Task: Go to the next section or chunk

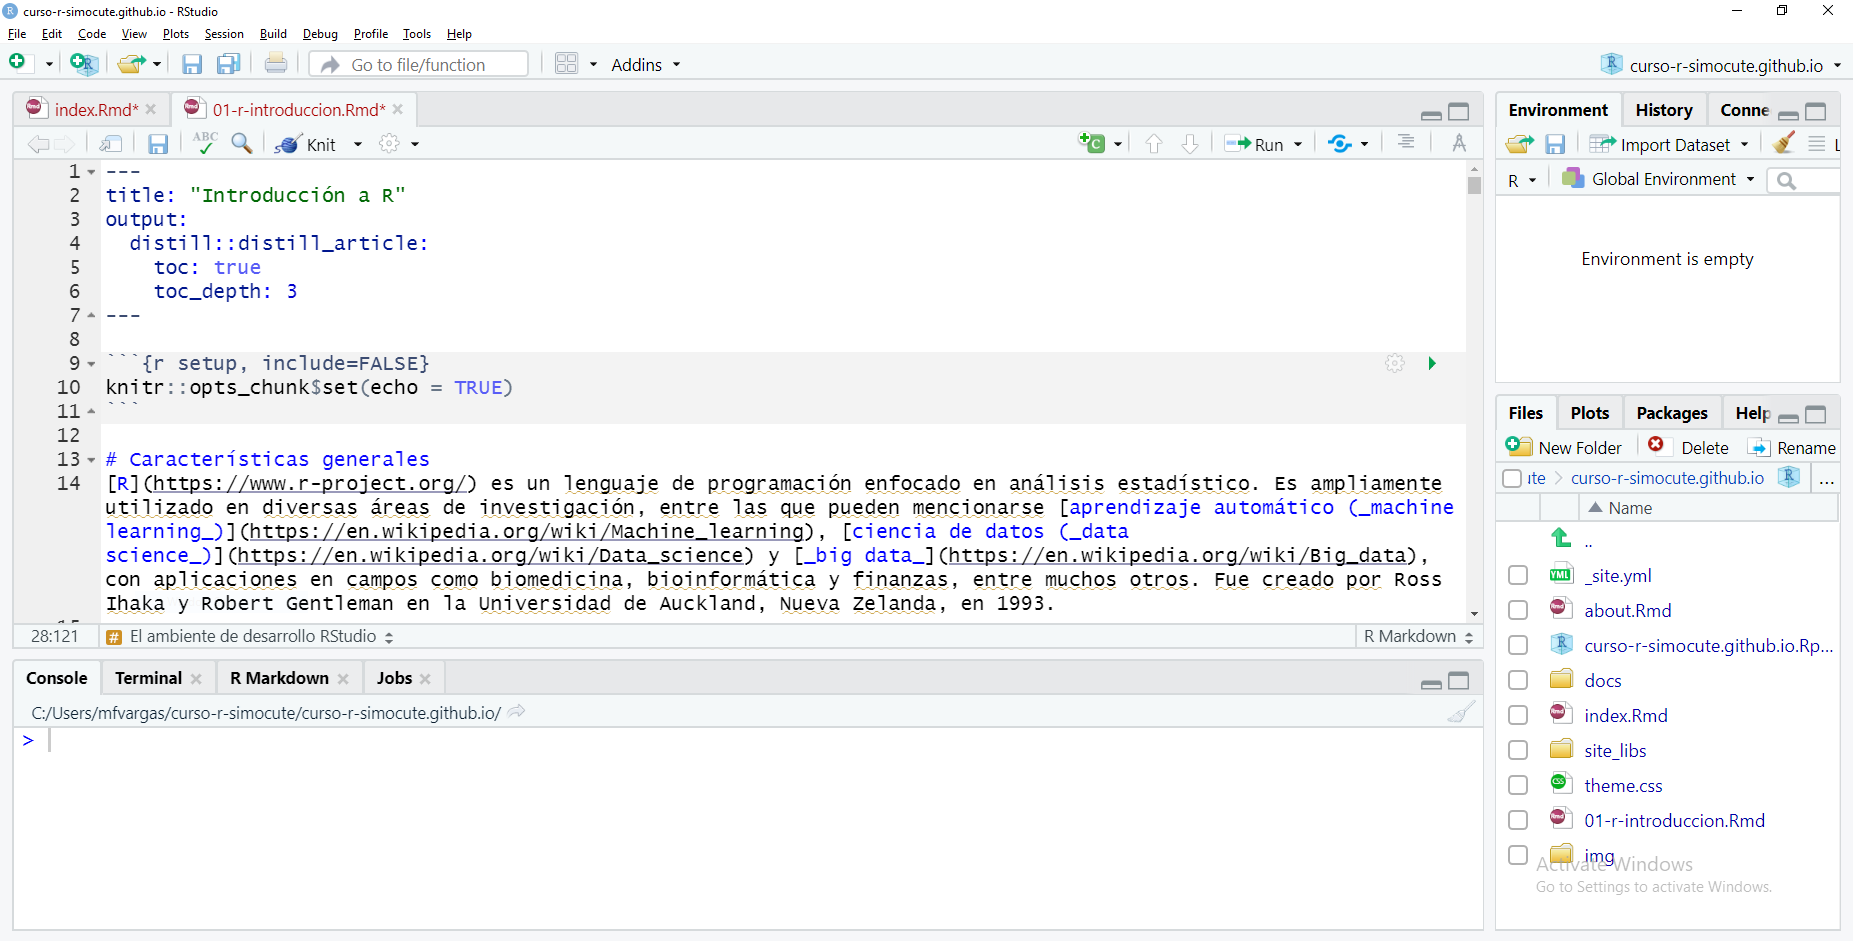Action: tap(1190, 144)
